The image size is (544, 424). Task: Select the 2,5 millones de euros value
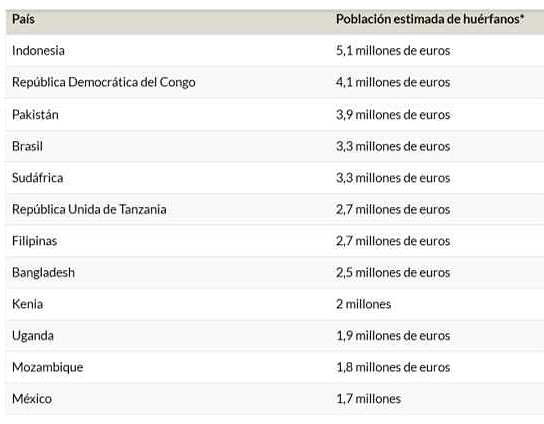pyautogui.click(x=393, y=272)
